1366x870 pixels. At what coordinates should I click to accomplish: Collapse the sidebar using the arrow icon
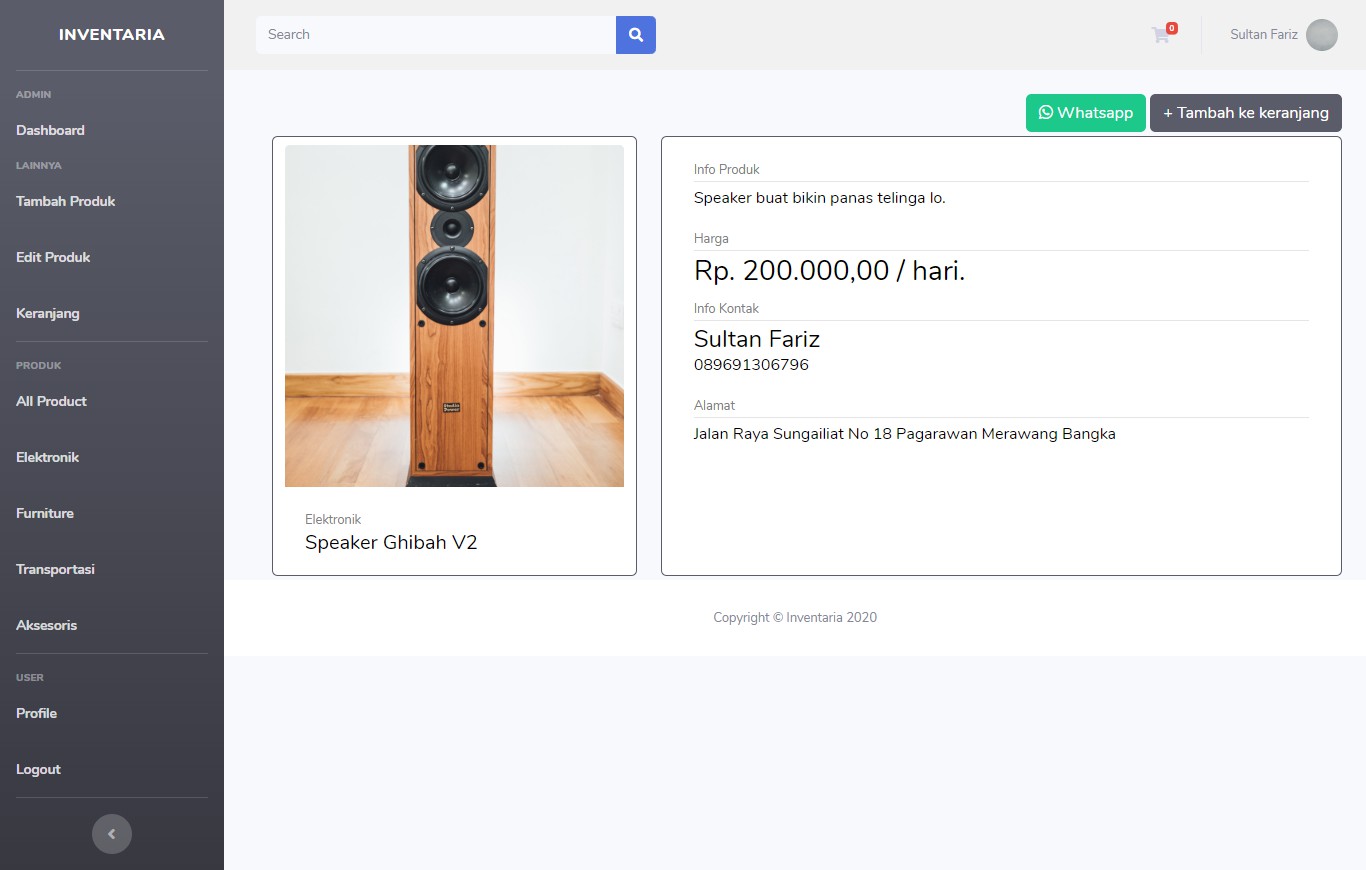click(111, 833)
